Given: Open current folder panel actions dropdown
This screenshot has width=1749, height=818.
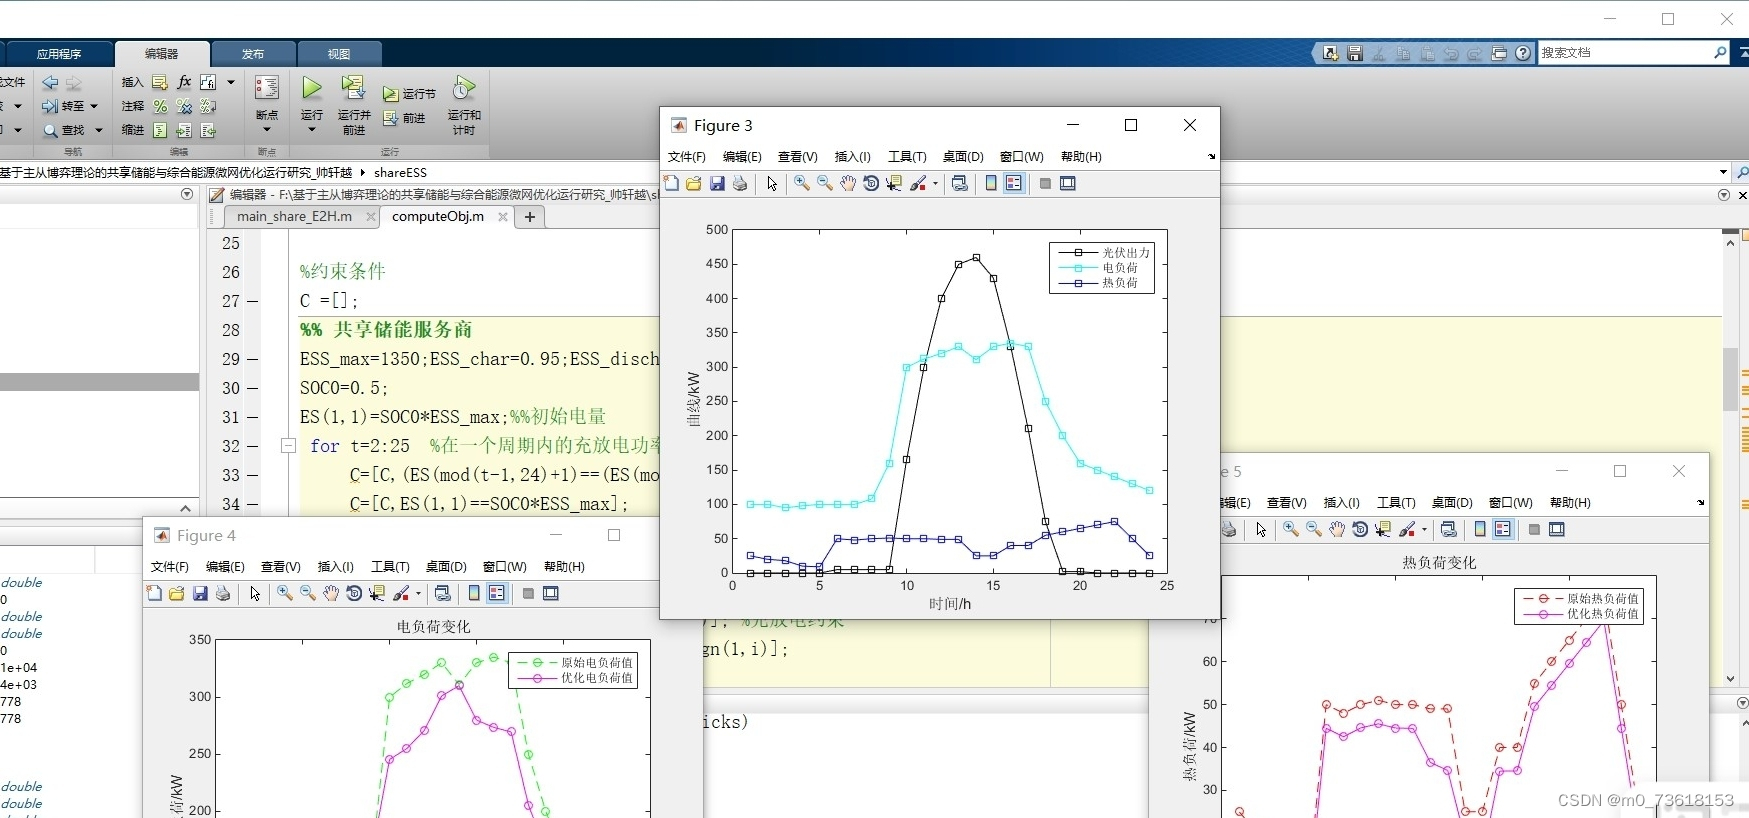Looking at the screenshot, I should click(187, 194).
